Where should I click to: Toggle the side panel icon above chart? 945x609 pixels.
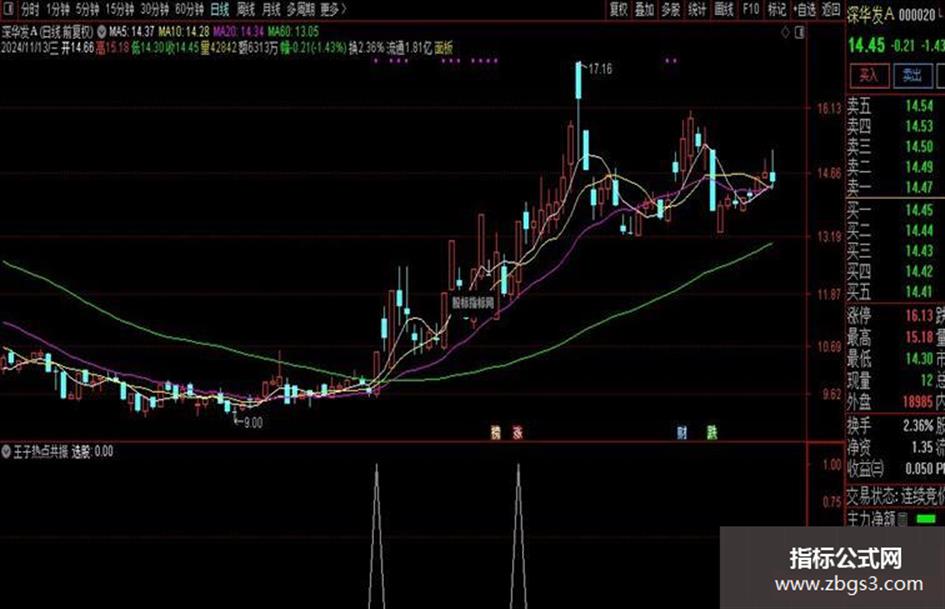click(x=799, y=33)
